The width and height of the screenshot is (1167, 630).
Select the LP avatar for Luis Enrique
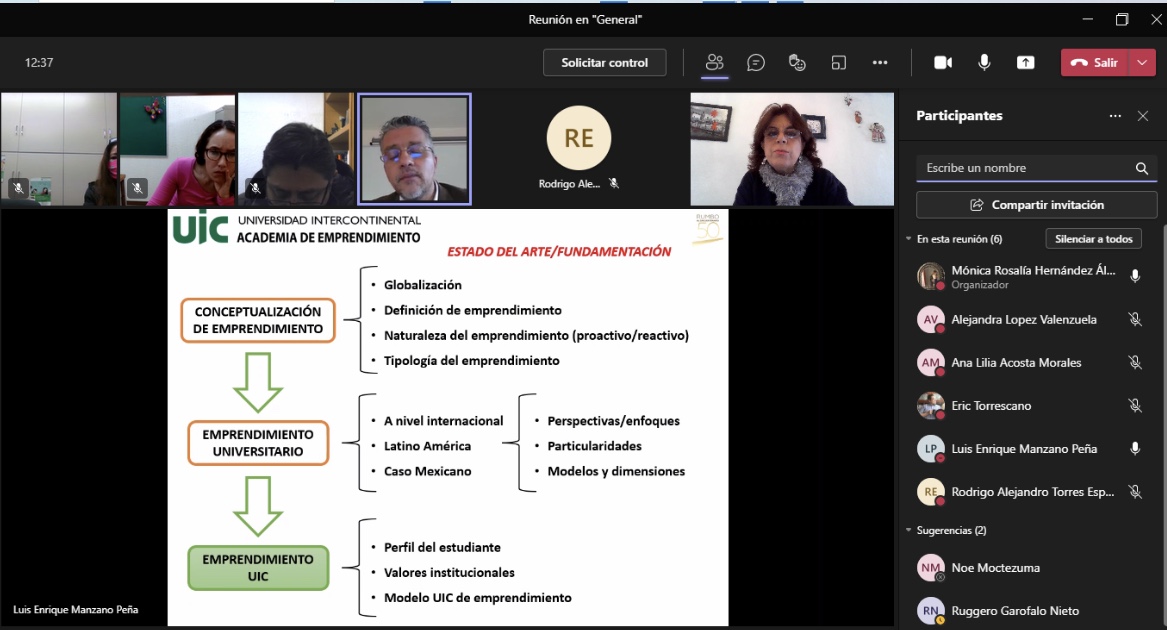click(x=930, y=449)
